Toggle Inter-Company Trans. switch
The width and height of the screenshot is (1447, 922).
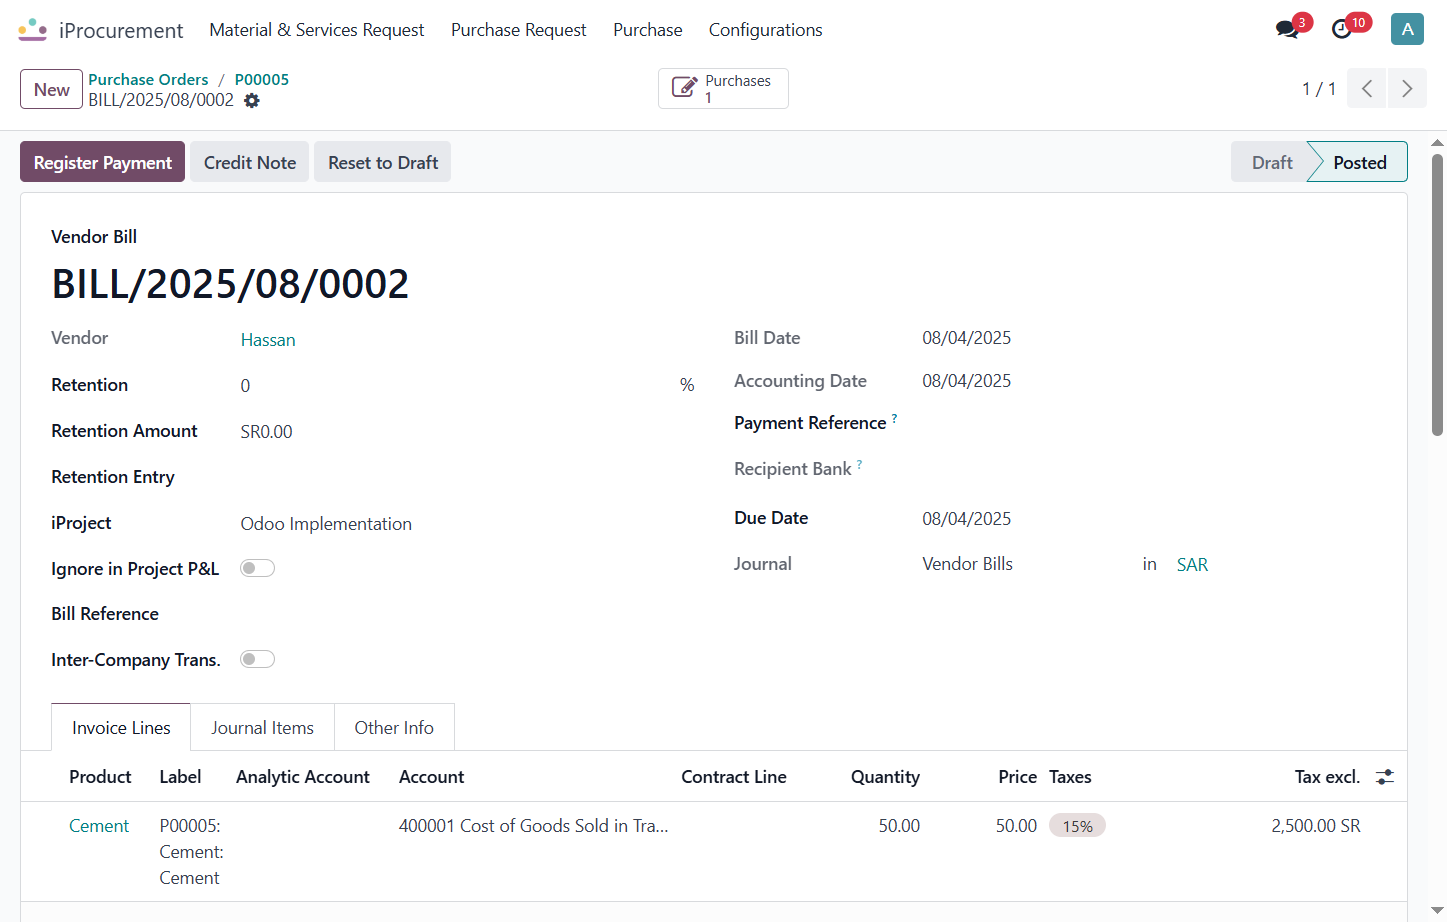point(257,659)
